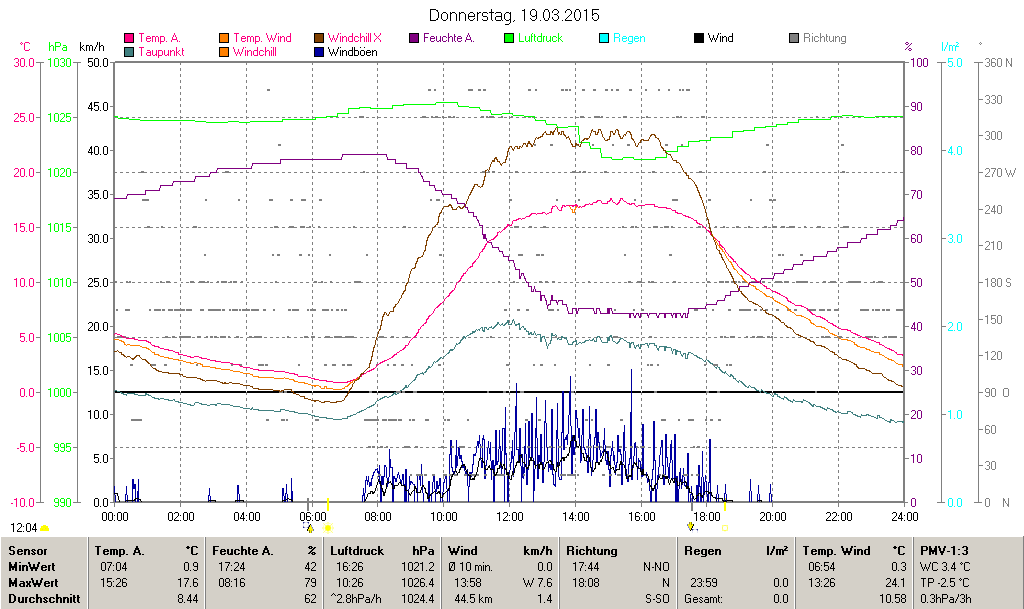This screenshot has width=1024, height=609.
Task: Select the brown Windchill X legend square
Action: click(319, 38)
